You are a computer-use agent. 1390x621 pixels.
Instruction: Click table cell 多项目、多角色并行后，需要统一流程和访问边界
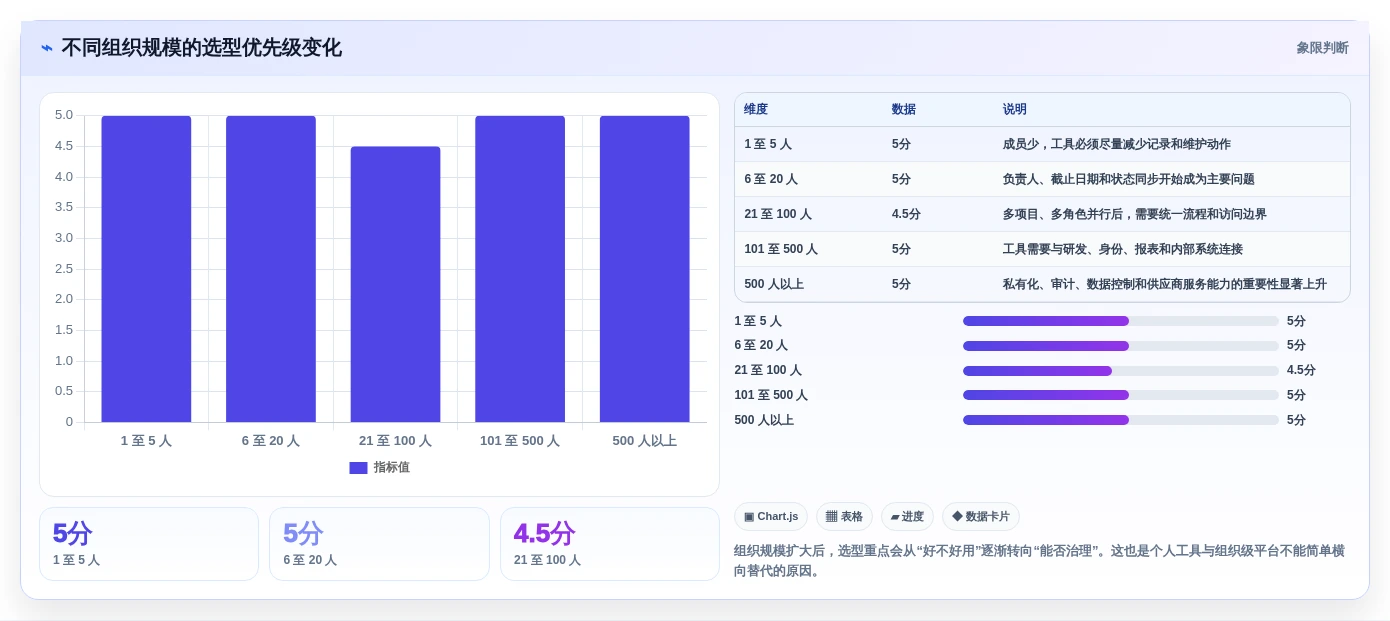pos(1135,214)
